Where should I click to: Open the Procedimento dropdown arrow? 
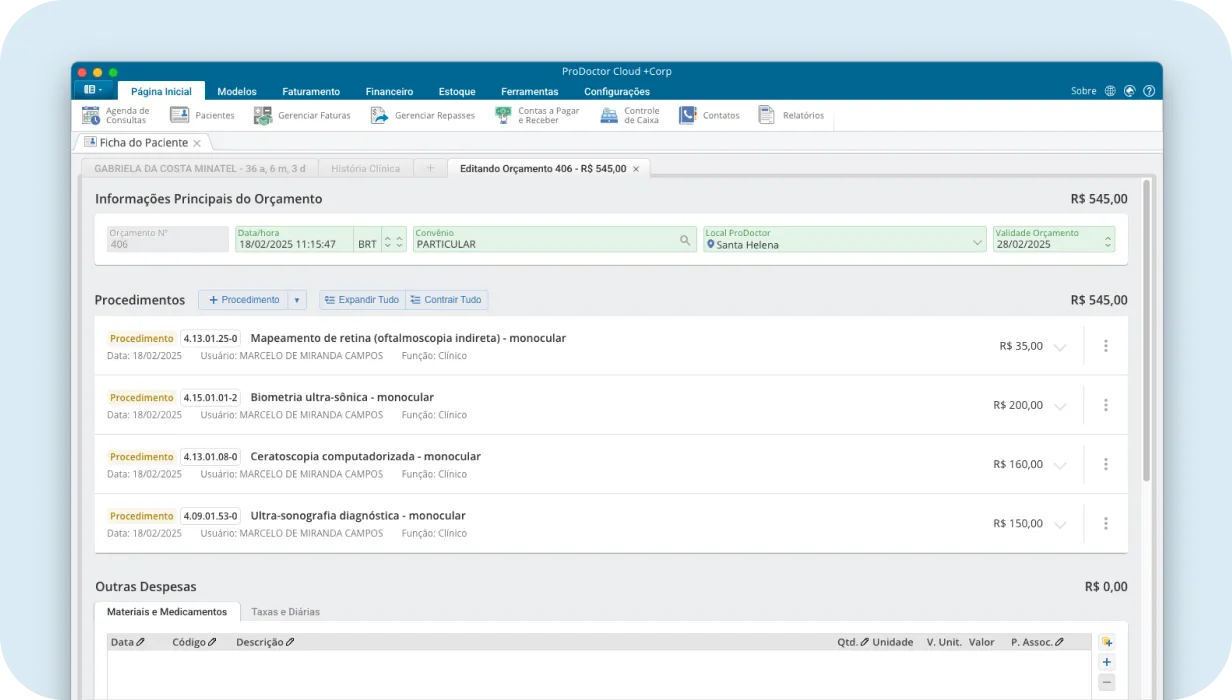pos(298,300)
